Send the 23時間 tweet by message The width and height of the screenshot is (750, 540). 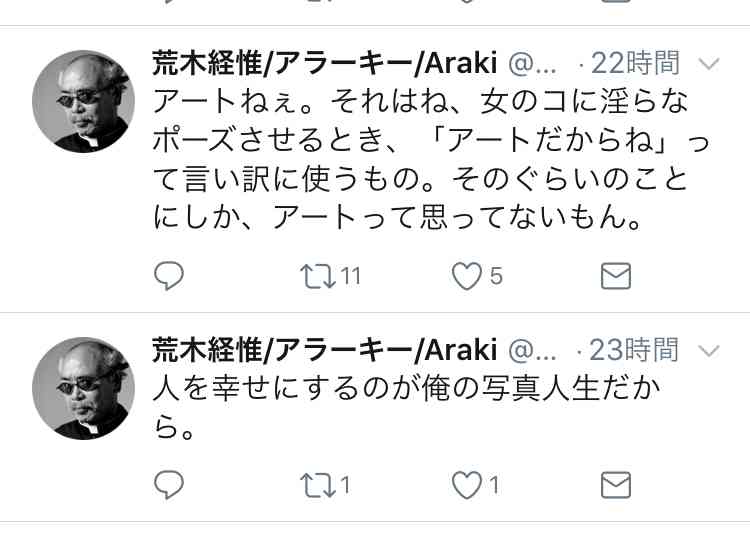pyautogui.click(x=616, y=485)
